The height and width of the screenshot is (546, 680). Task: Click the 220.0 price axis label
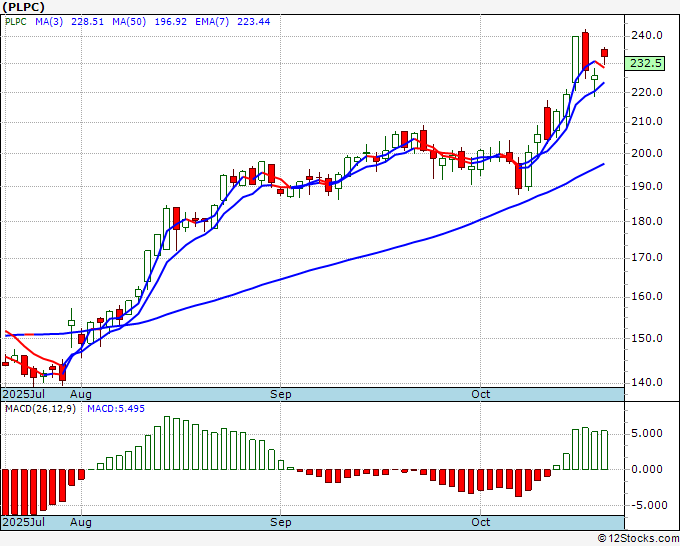pyautogui.click(x=646, y=92)
